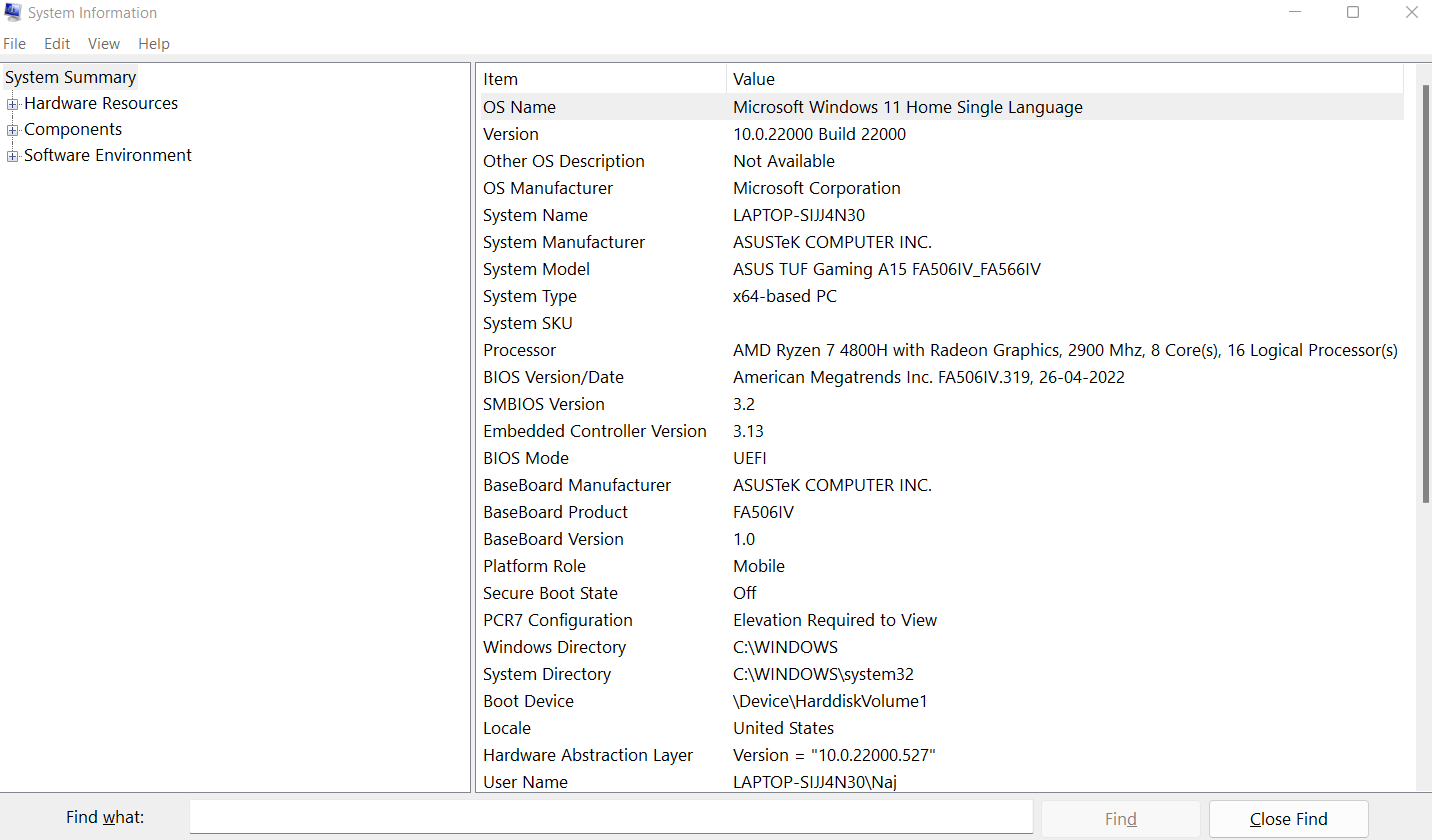Image resolution: width=1432 pixels, height=840 pixels.
Task: Open the Edit menu
Action: coord(57,44)
